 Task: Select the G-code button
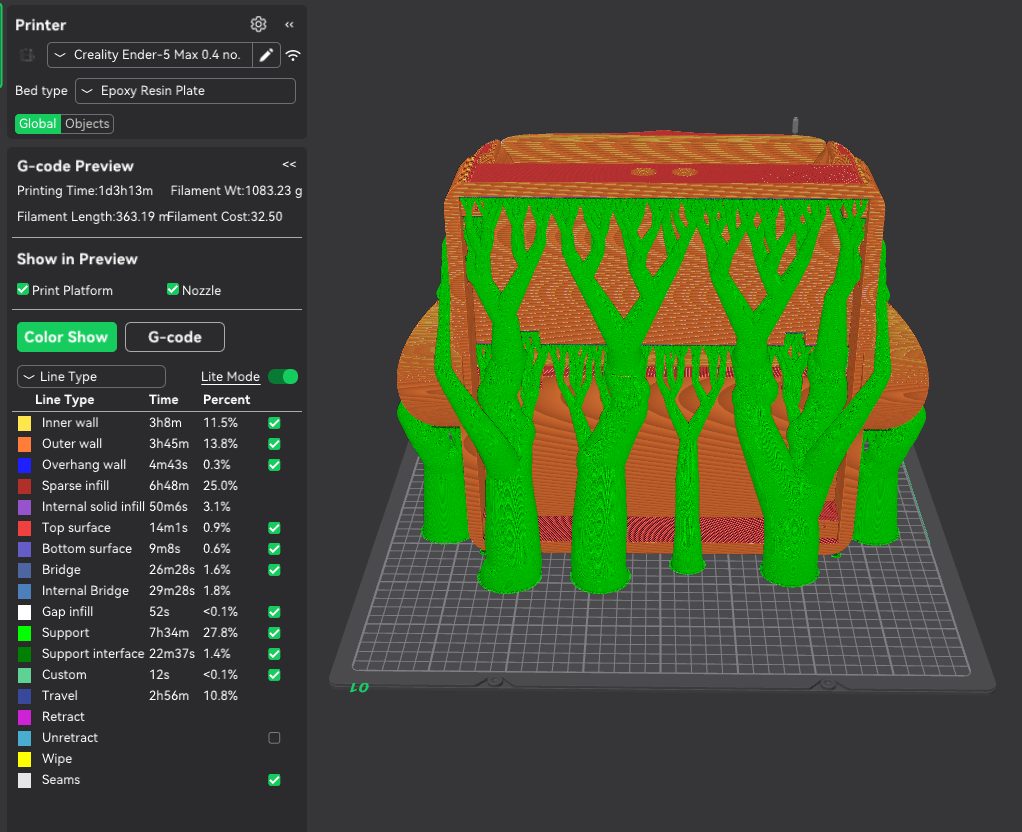175,337
